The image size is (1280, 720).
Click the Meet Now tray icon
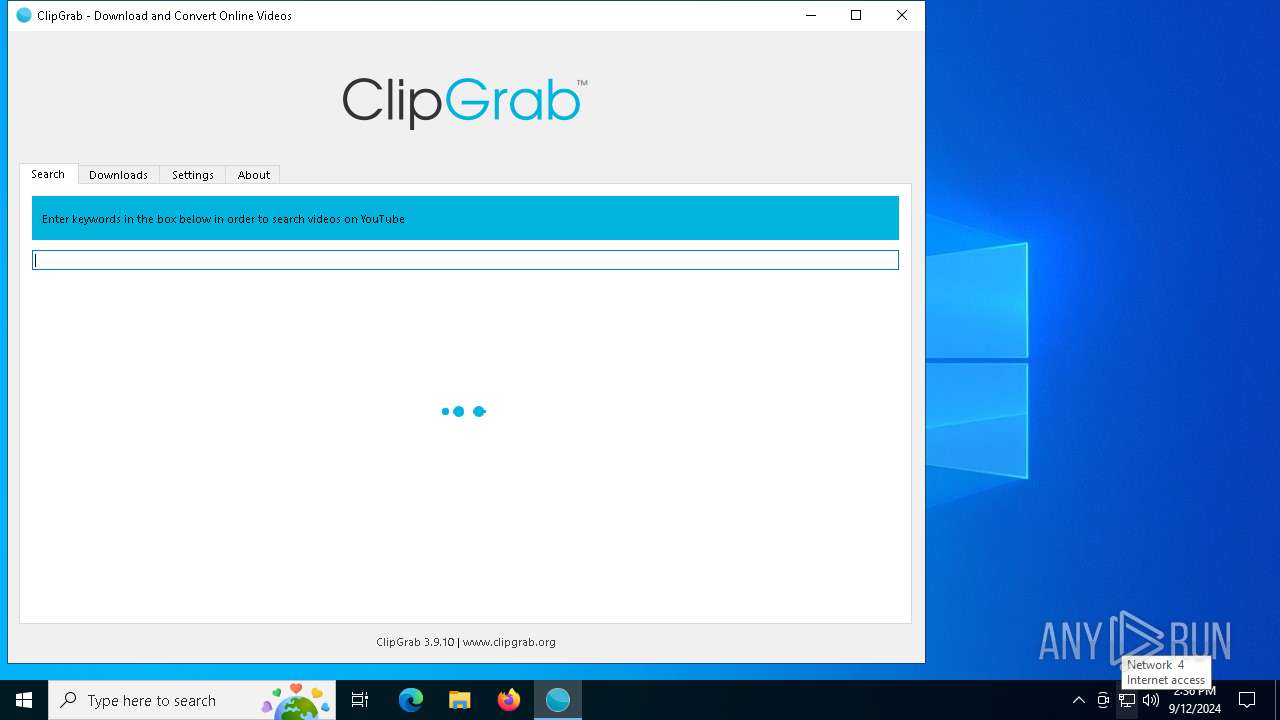pos(1103,700)
